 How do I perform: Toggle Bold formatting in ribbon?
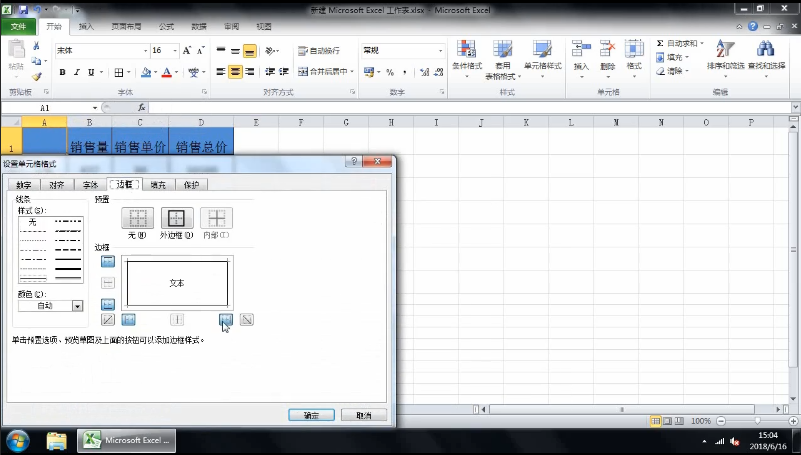(x=62, y=72)
